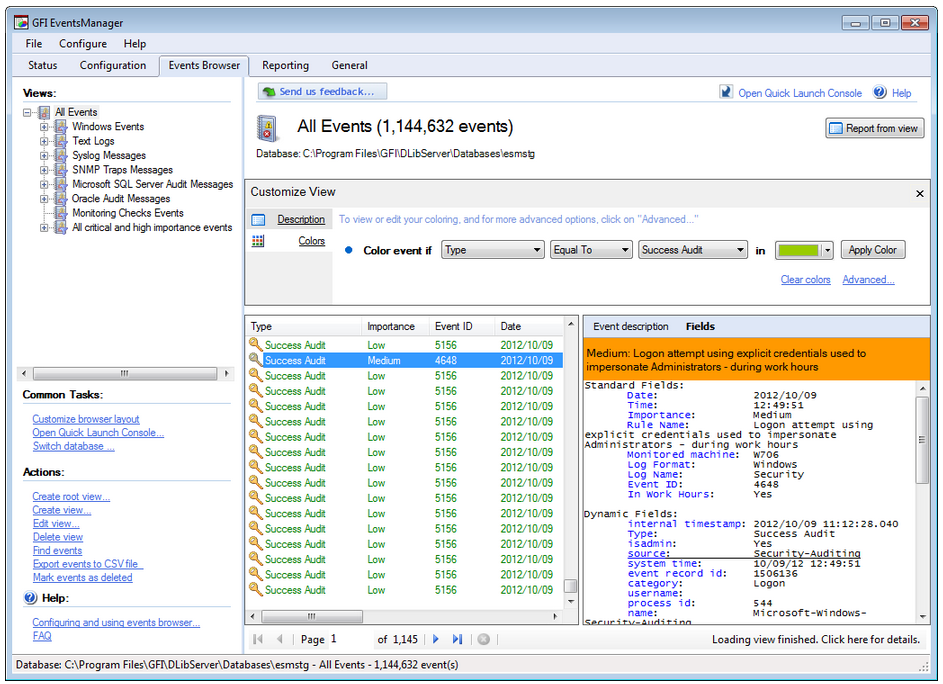Select the 'Color event if' radio bullet
The height and width of the screenshot is (684, 943).
(x=348, y=250)
